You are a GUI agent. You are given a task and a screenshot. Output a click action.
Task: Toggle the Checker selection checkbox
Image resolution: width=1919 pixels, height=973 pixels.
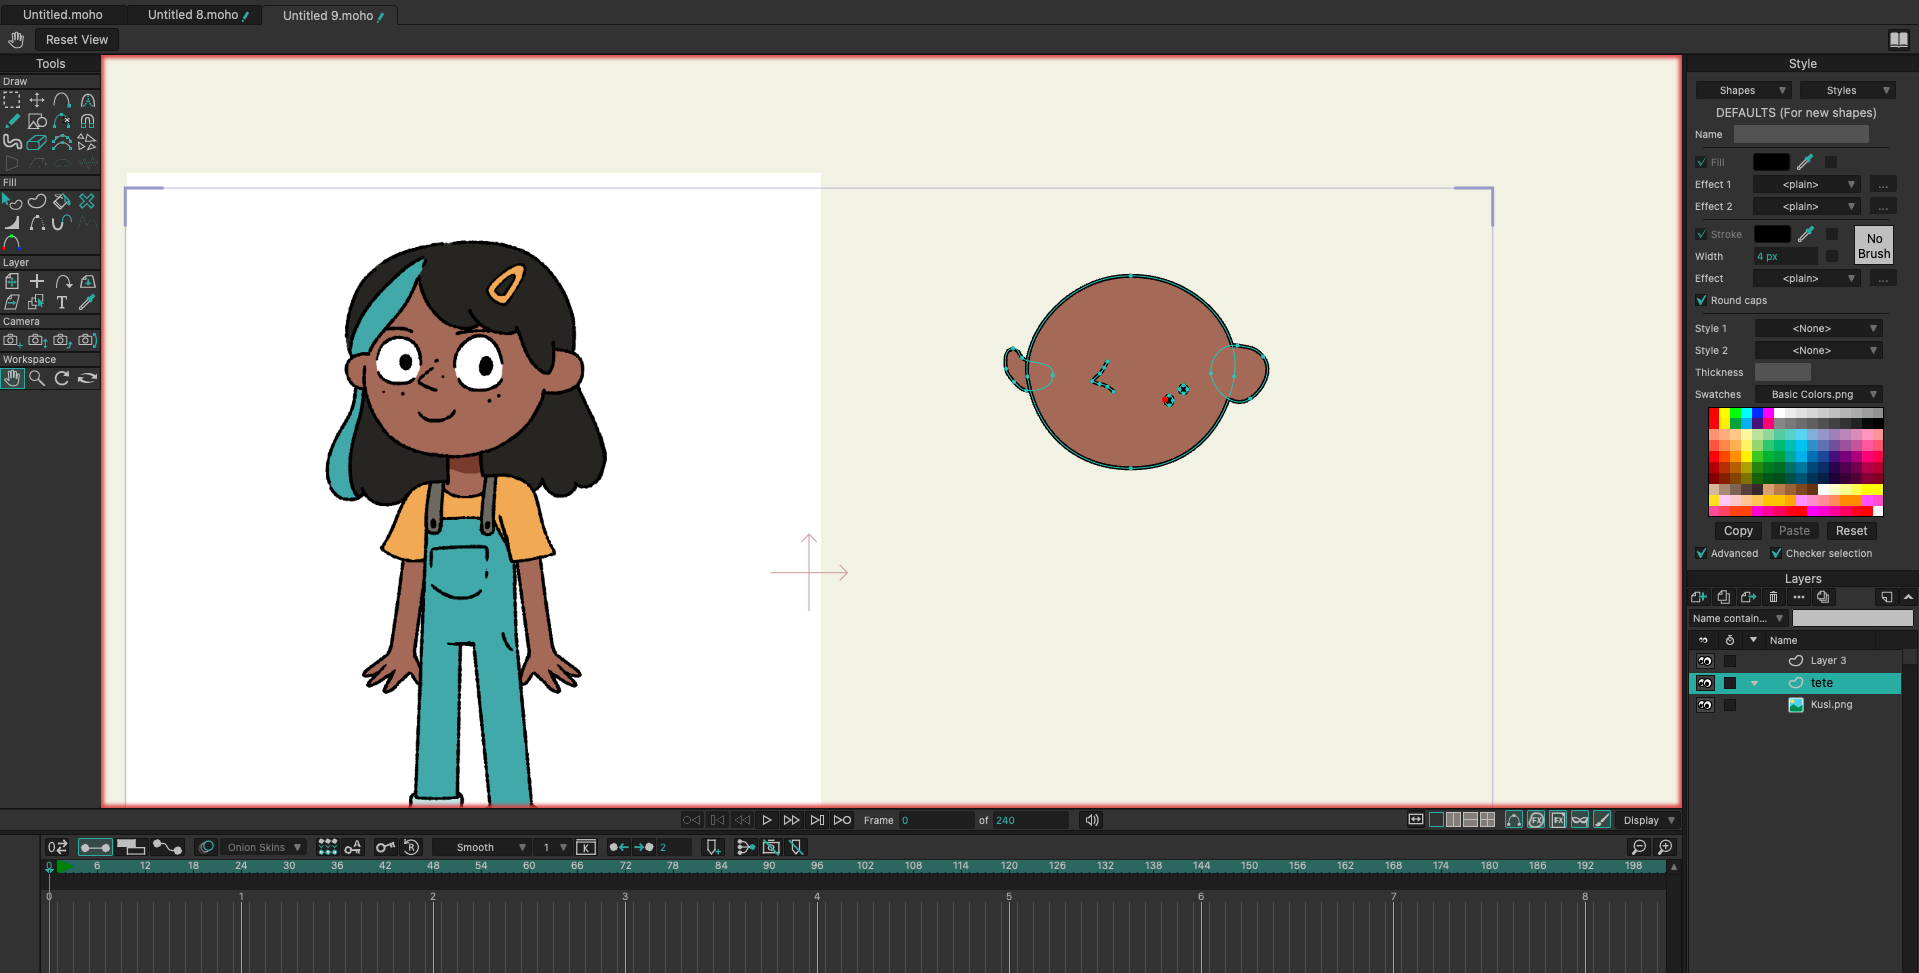click(1776, 553)
